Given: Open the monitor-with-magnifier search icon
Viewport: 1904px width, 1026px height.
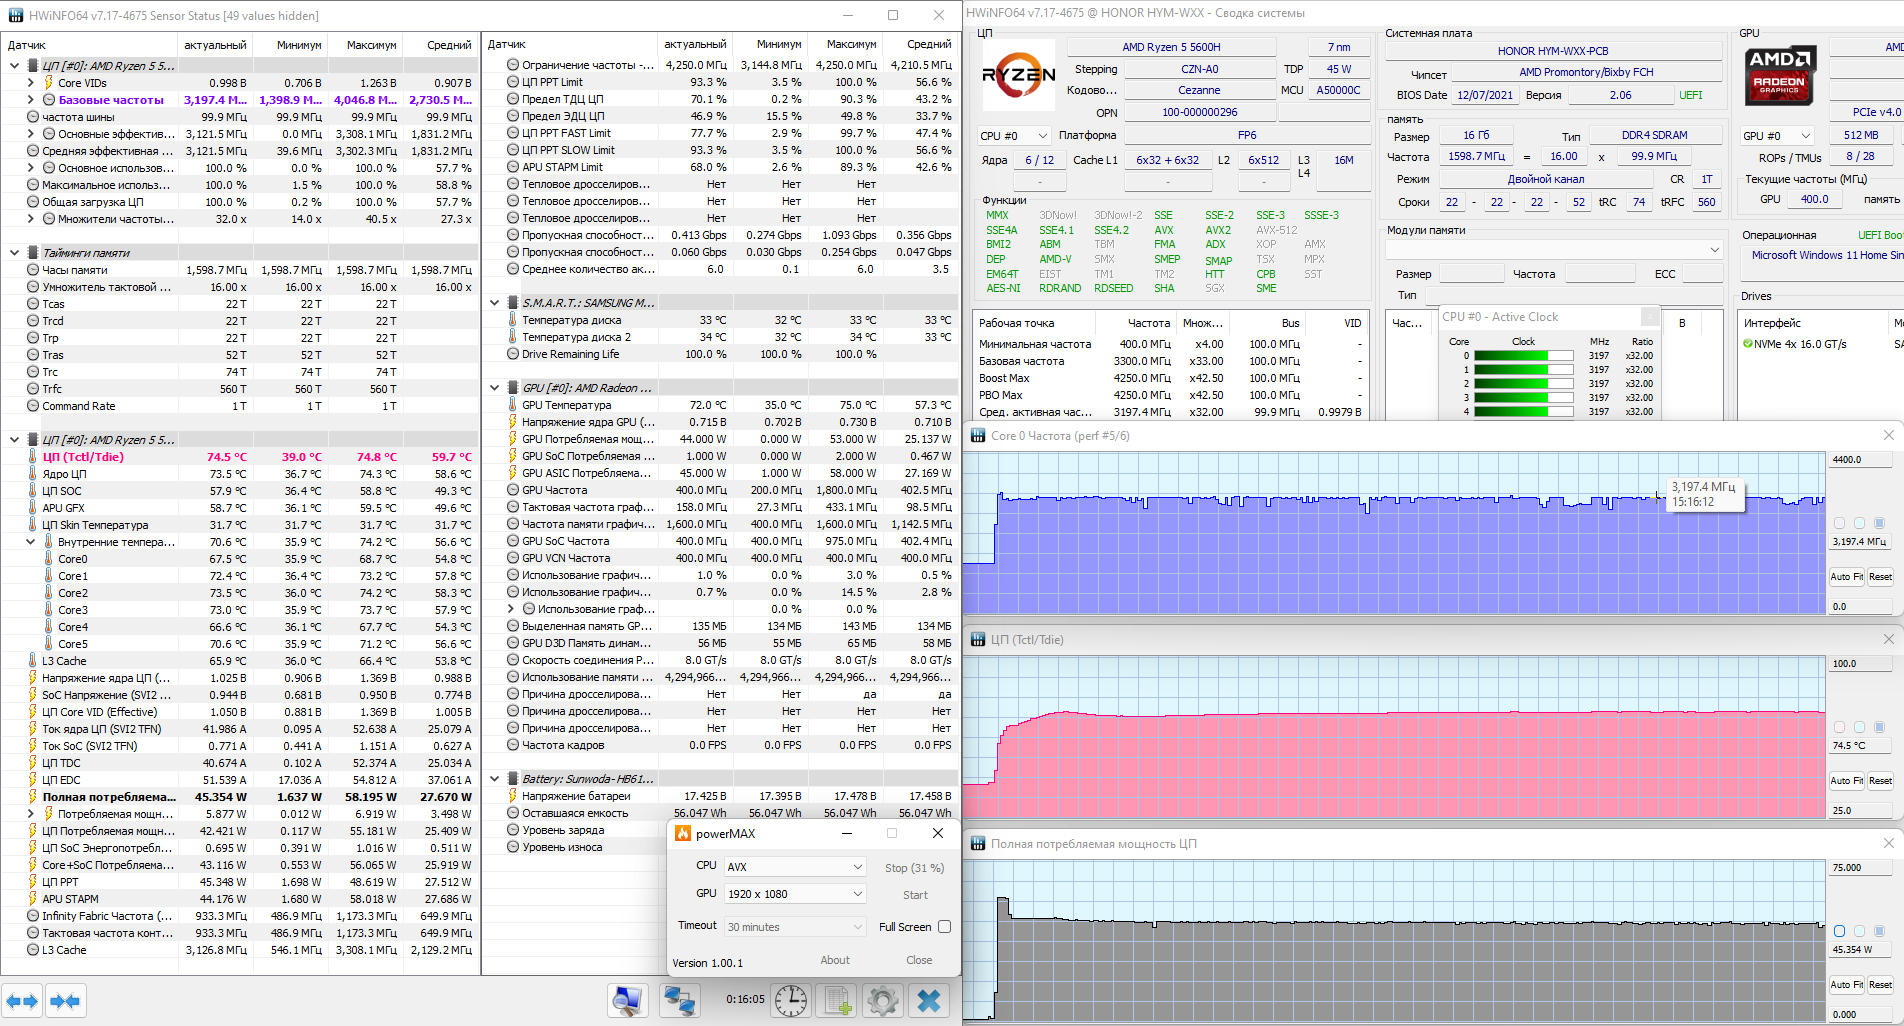Looking at the screenshot, I should click(x=628, y=1001).
